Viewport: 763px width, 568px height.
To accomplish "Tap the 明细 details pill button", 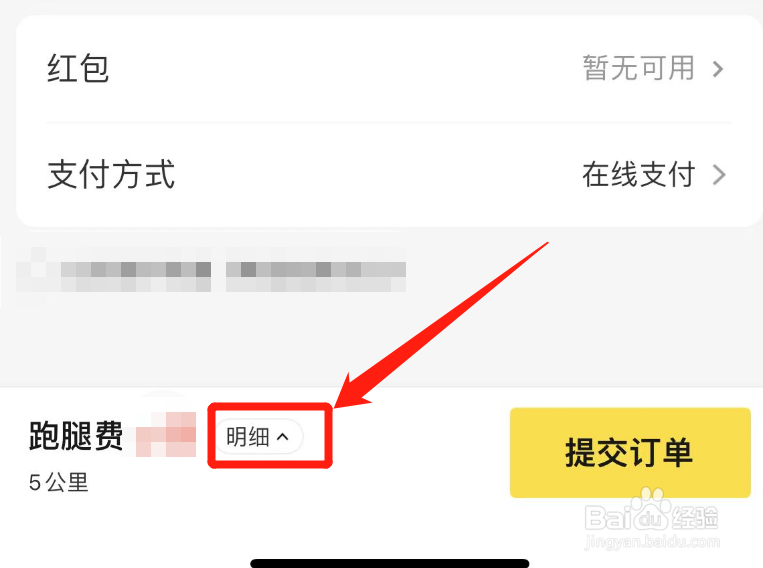I will tap(259, 437).
